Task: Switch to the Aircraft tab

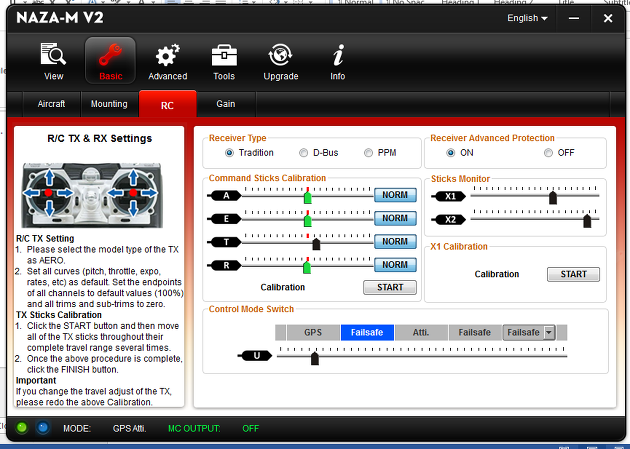Action: click(51, 104)
